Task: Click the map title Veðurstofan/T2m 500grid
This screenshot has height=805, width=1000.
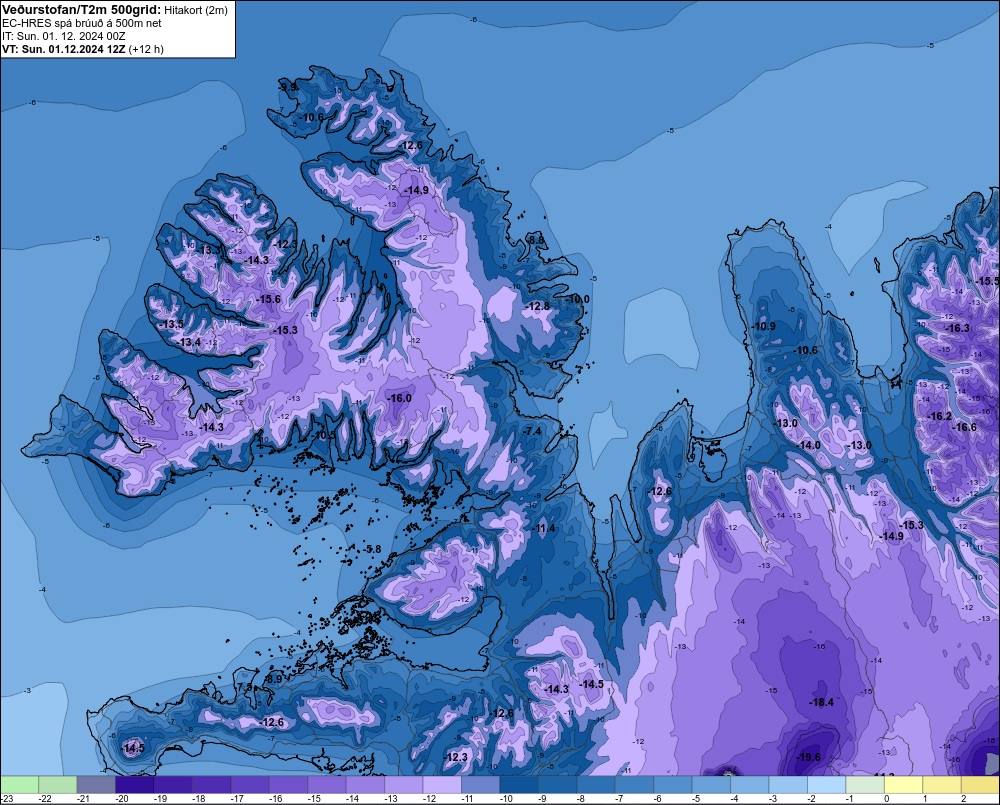Action: (81, 10)
